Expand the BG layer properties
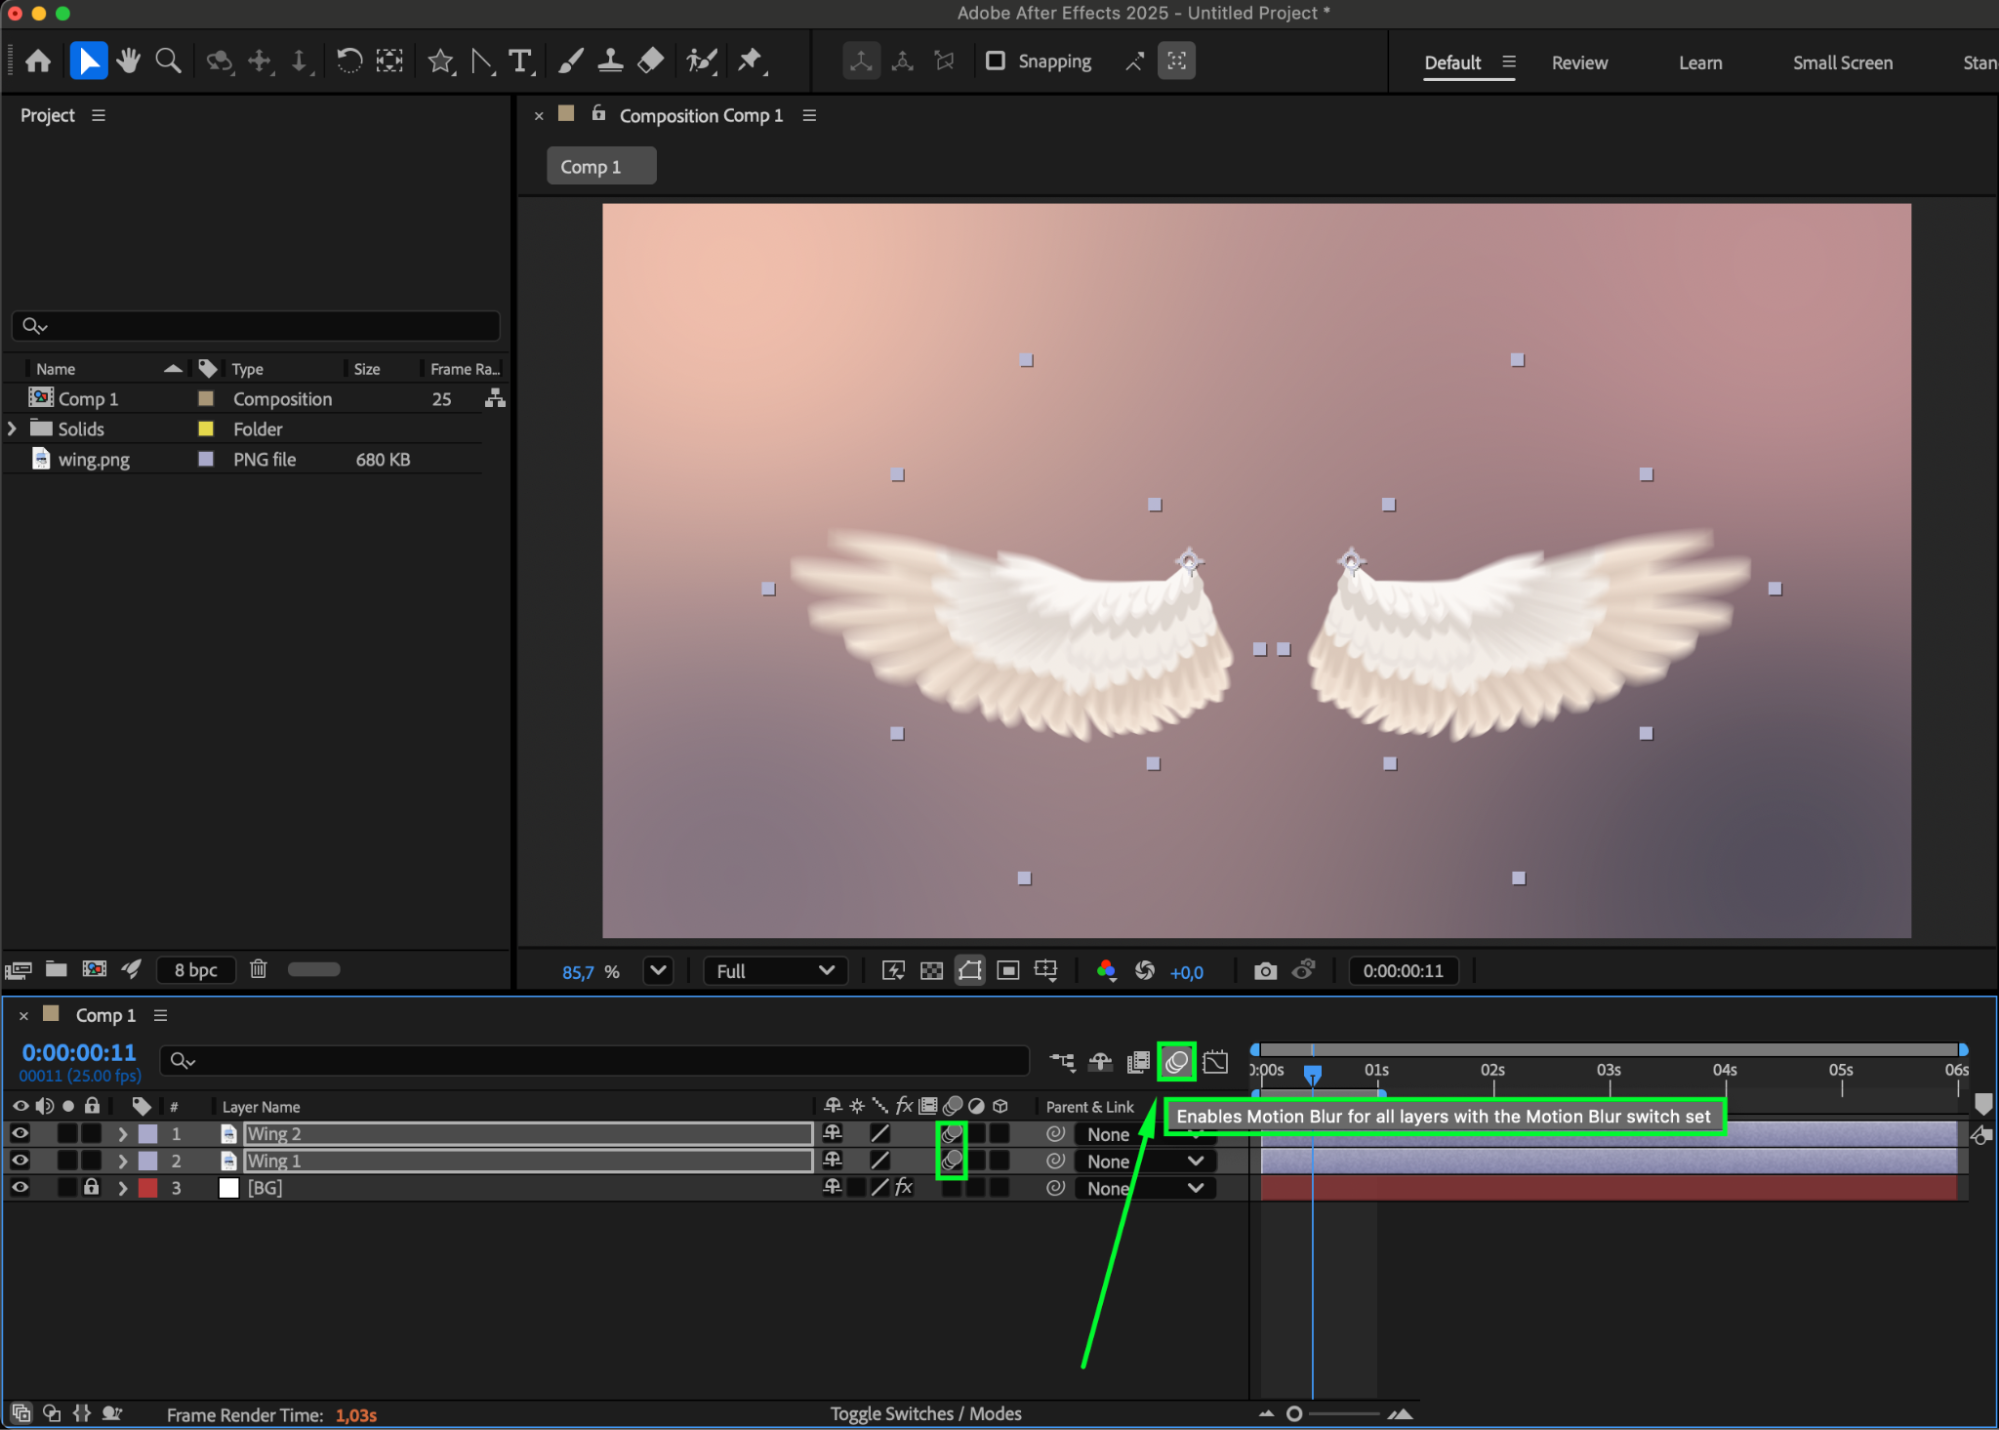The height and width of the screenshot is (1430, 1999). pyautogui.click(x=122, y=1188)
